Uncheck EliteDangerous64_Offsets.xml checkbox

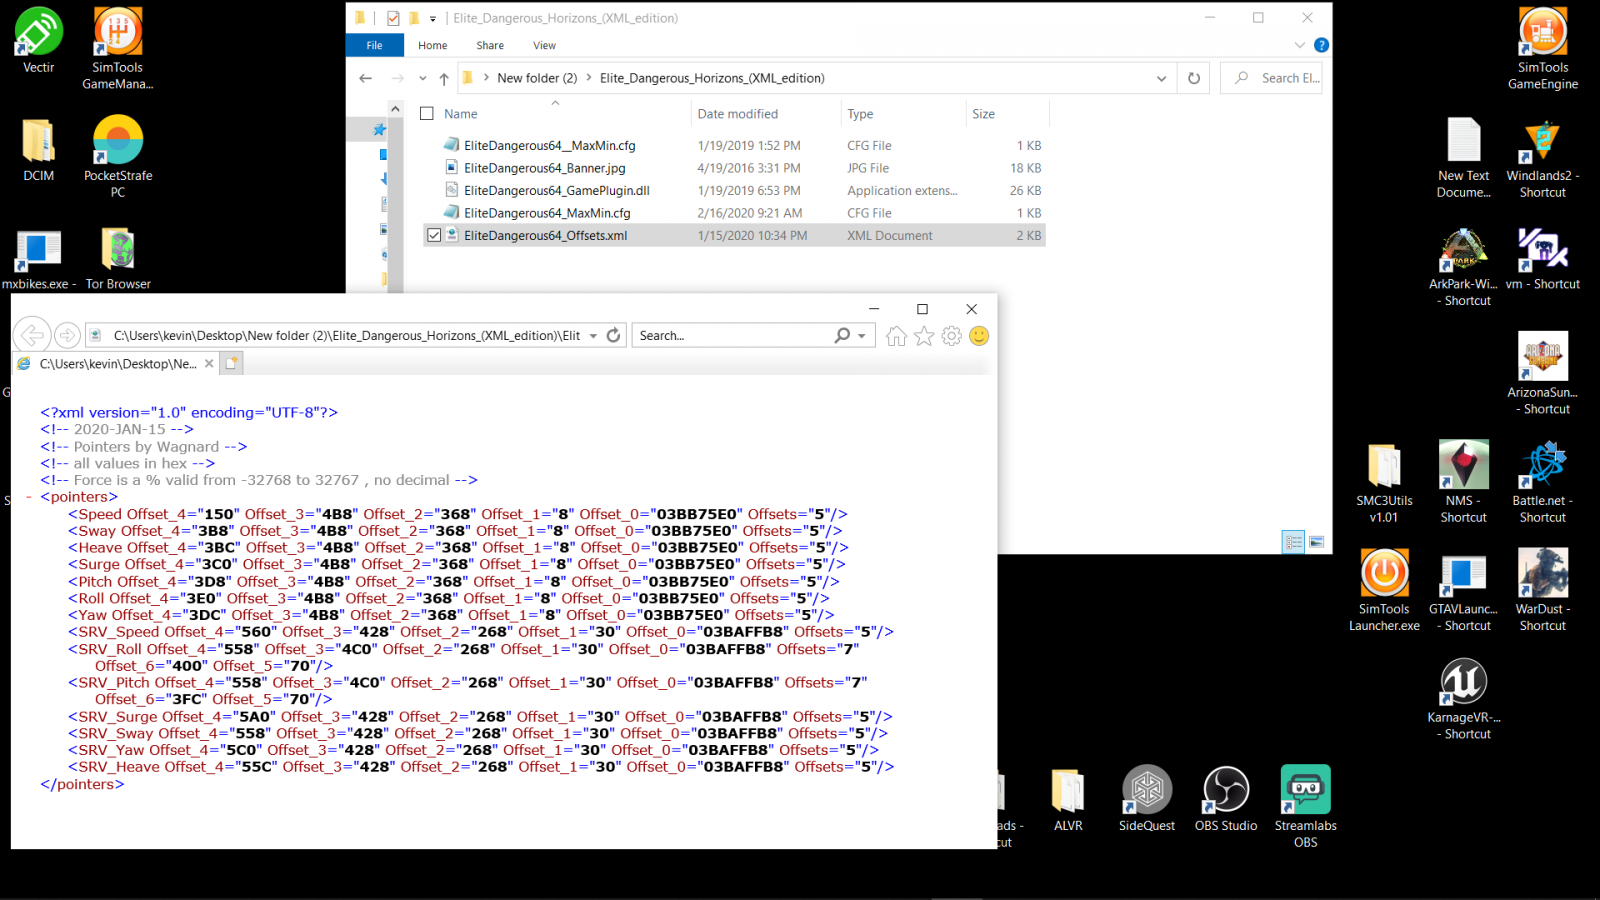pos(434,235)
